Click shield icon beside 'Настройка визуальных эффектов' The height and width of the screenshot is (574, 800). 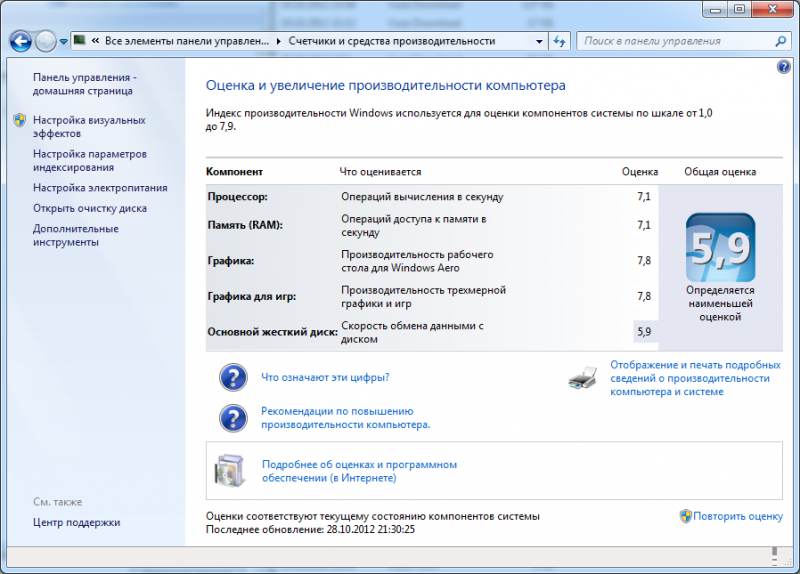pos(20,120)
